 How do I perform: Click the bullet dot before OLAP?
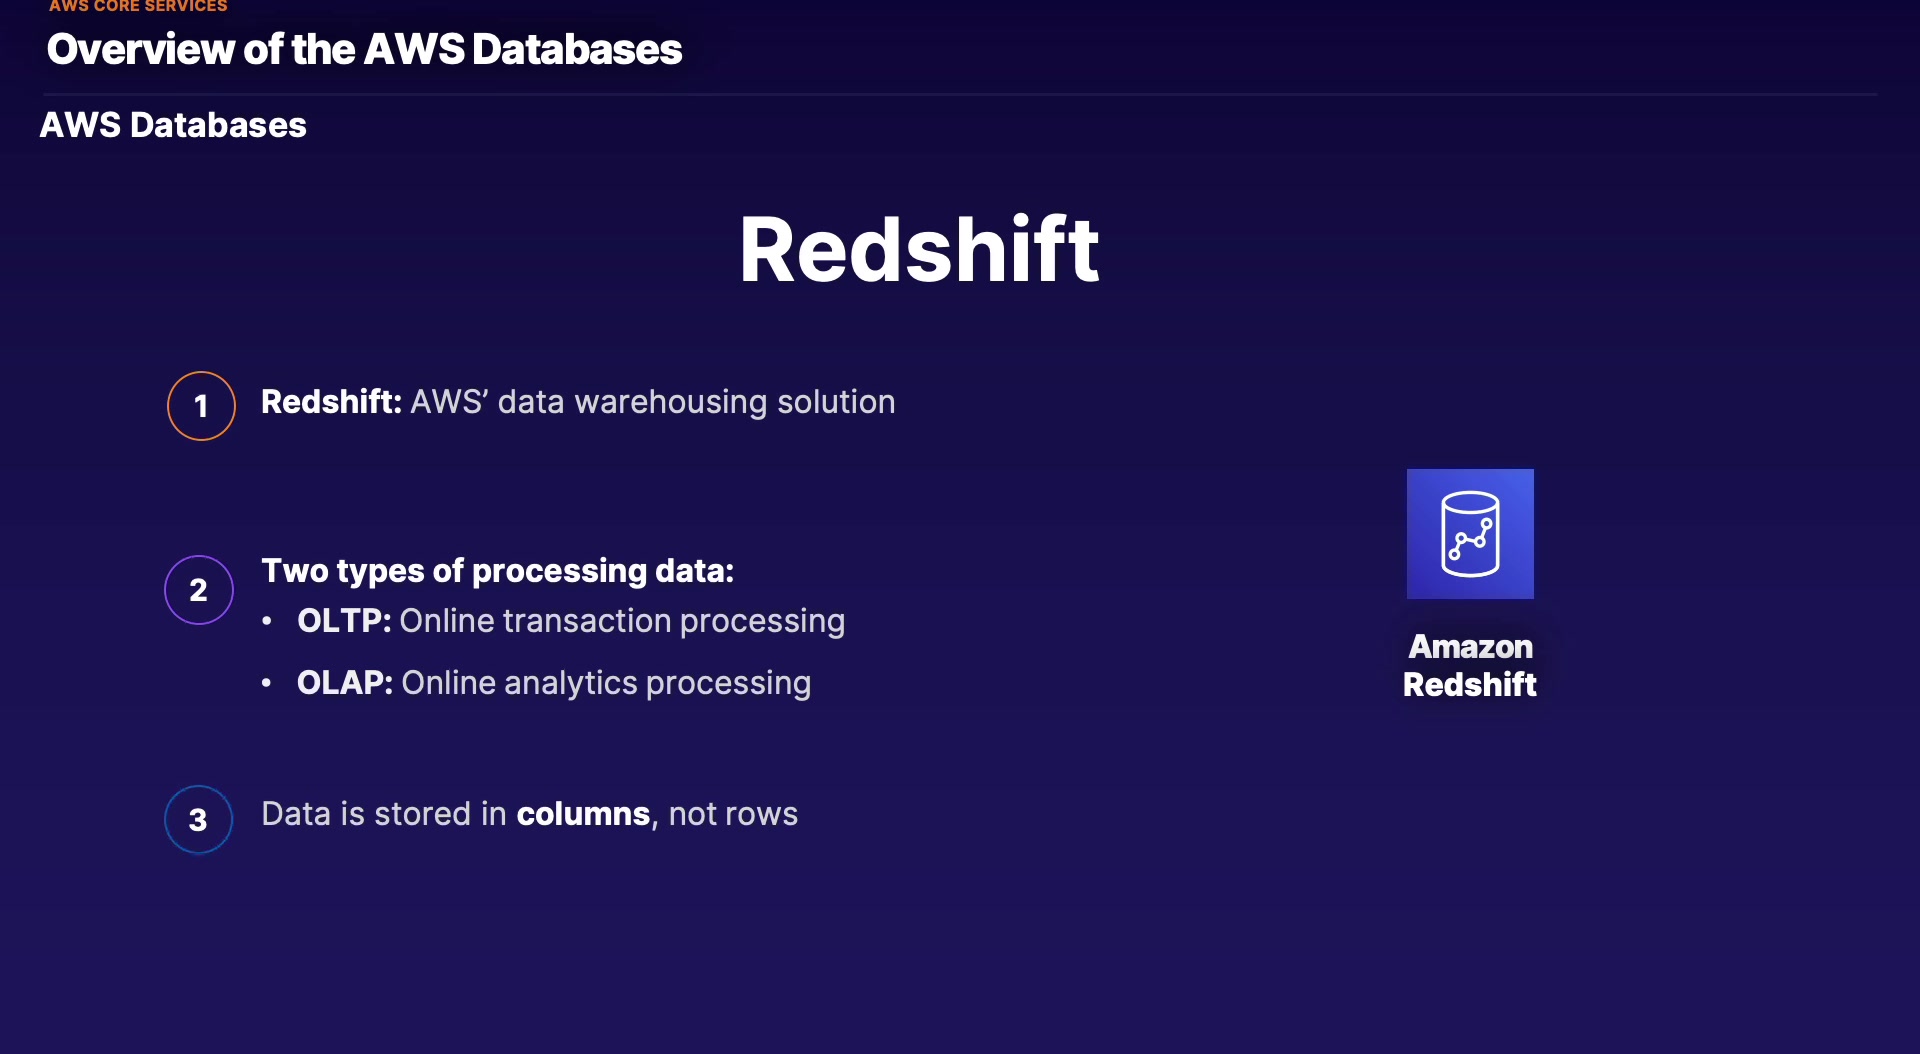267,683
